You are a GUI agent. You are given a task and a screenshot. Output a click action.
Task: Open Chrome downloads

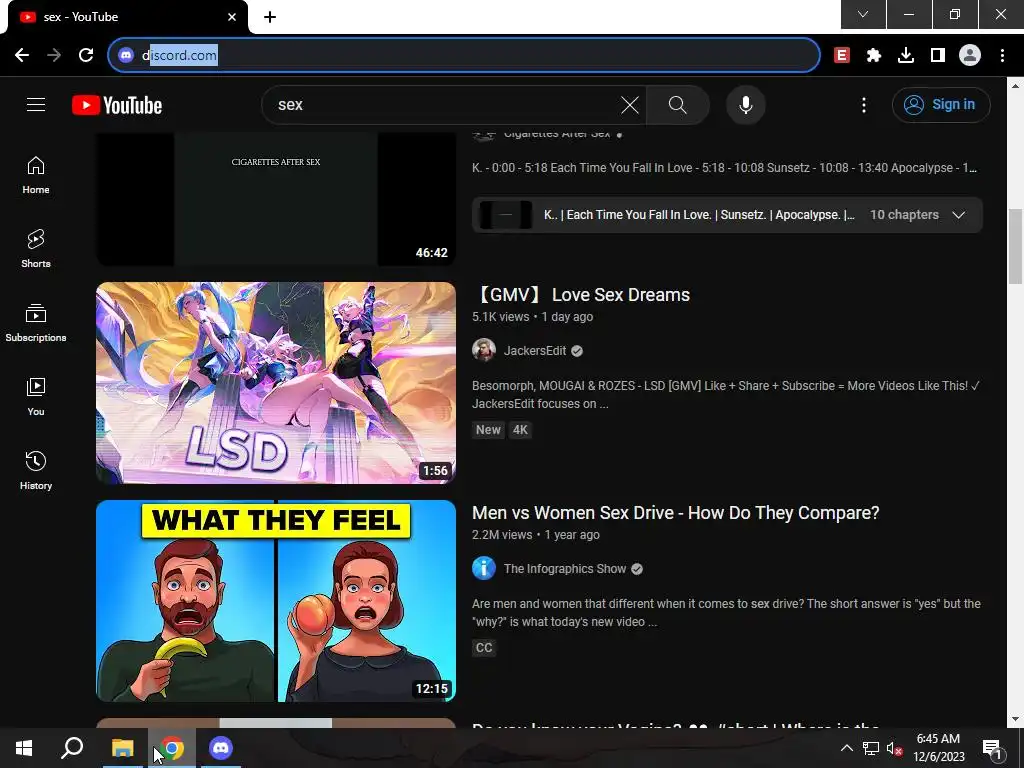[x=906, y=56]
